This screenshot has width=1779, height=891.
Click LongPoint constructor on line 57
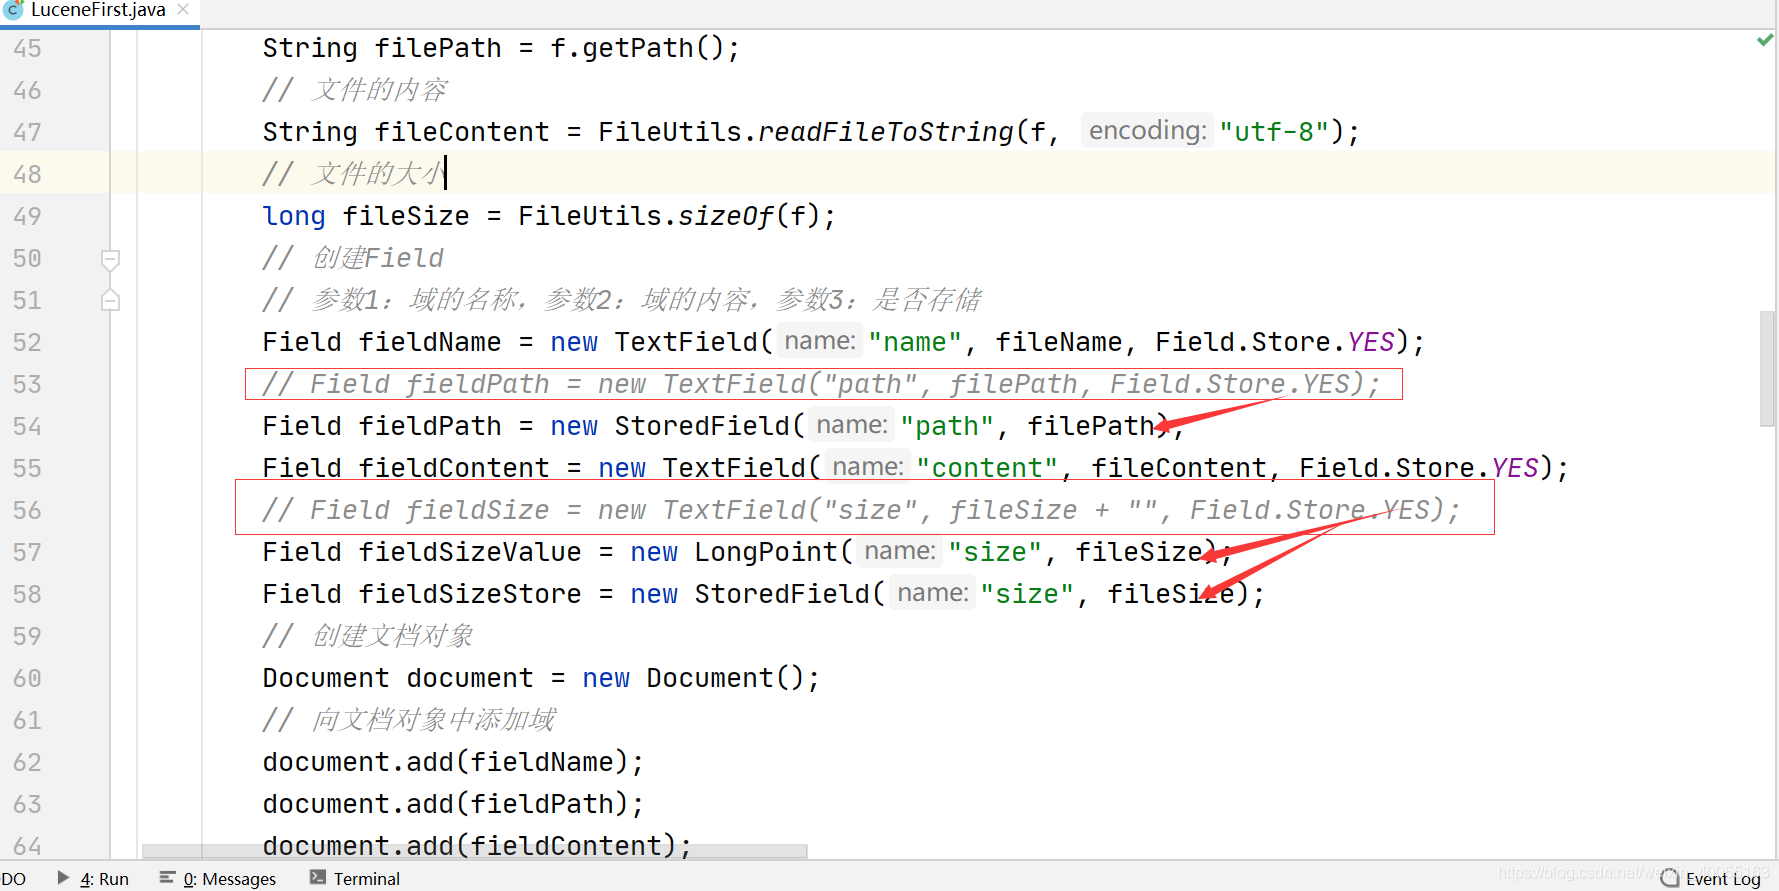(766, 552)
